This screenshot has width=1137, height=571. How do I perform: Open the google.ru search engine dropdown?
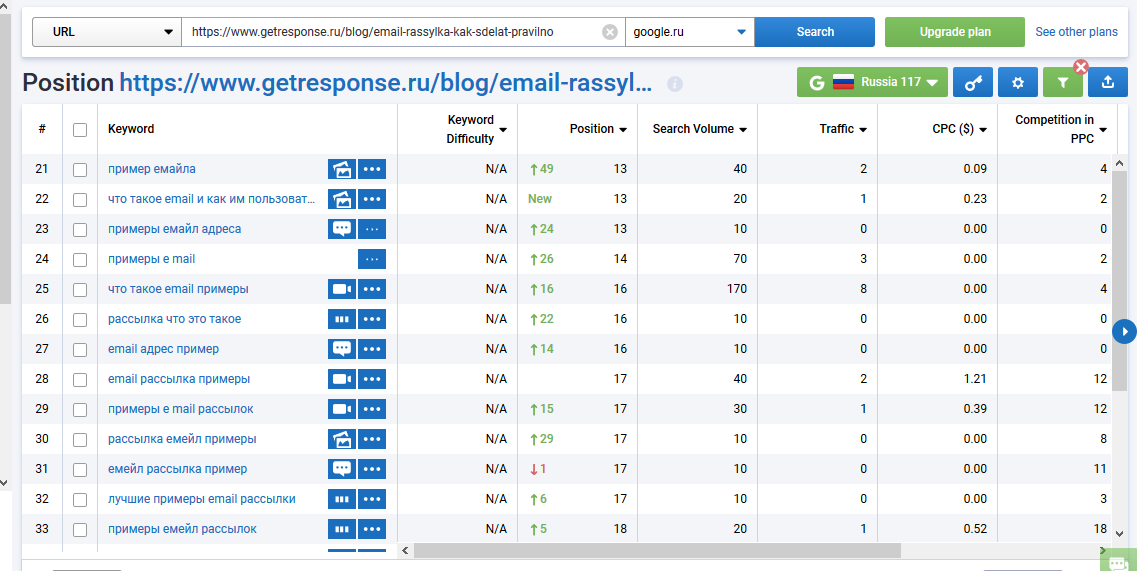[690, 32]
